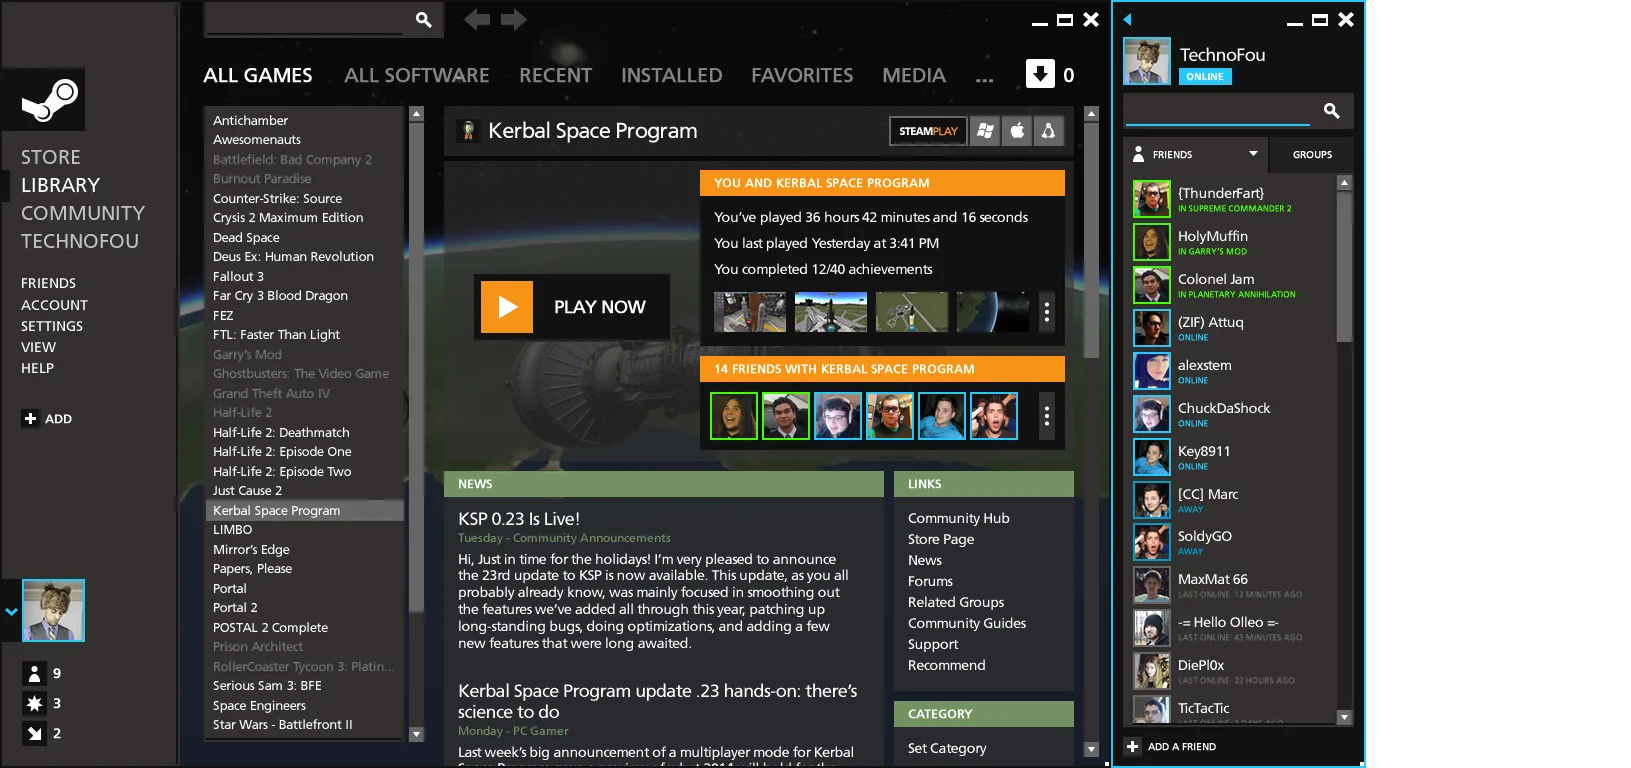Click the arrow icon showing 2
1631x768 pixels.
click(34, 734)
